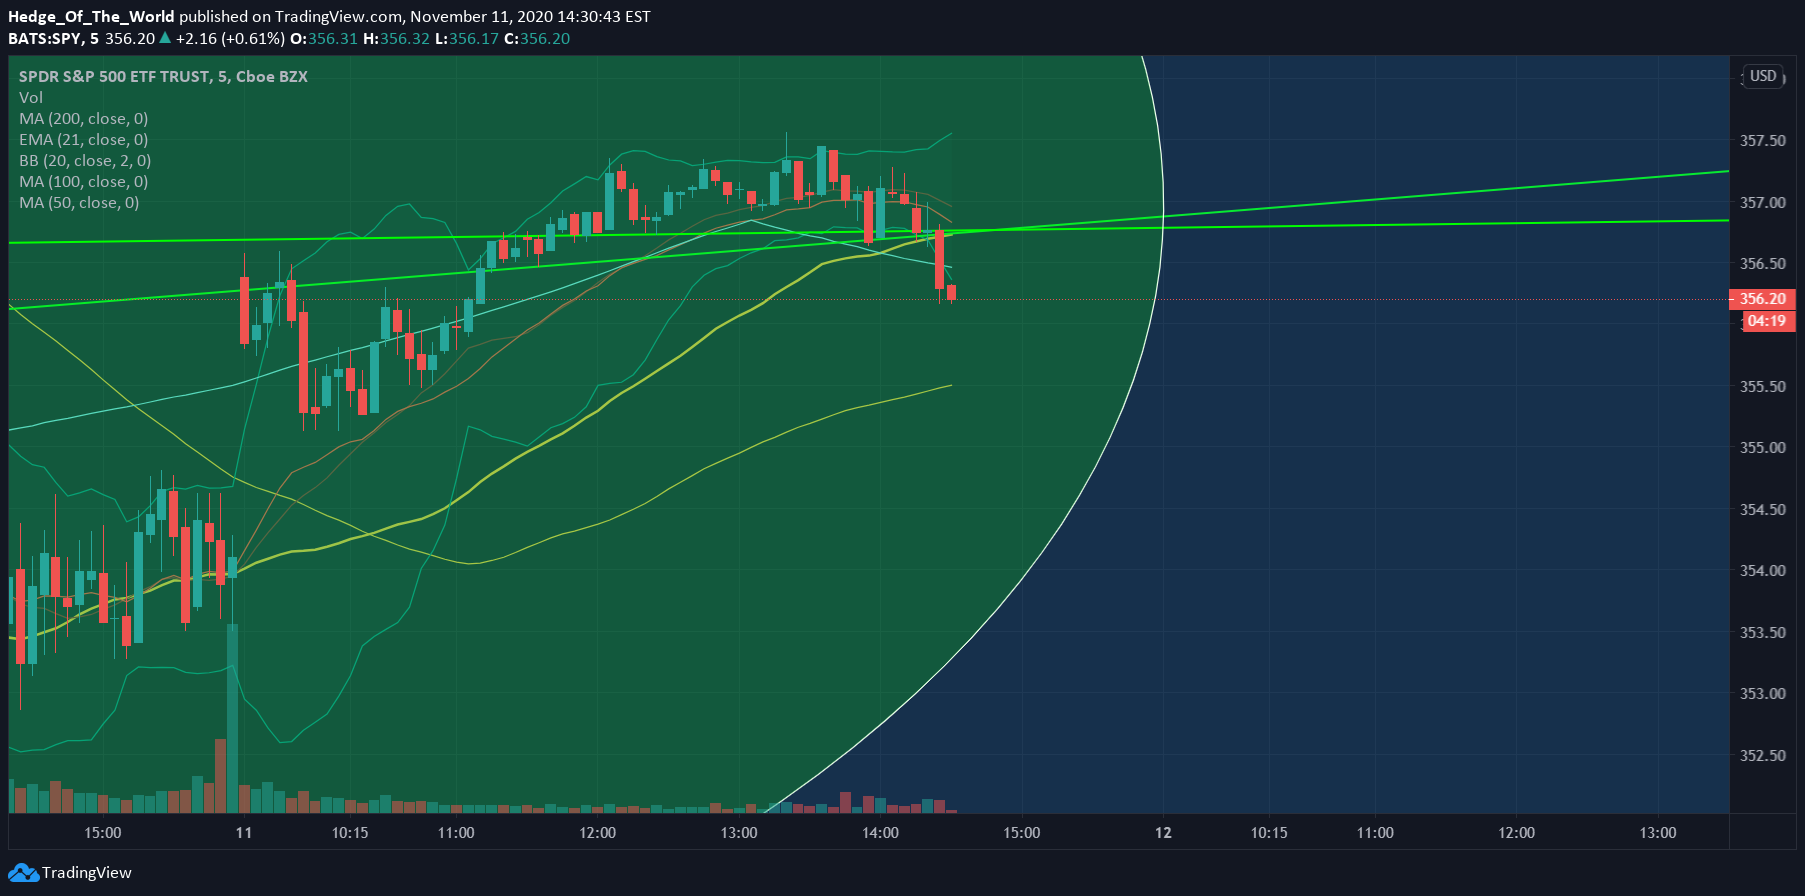Select the BB (20, close, 2, 0) indicator
This screenshot has height=896, width=1805.
[x=85, y=160]
